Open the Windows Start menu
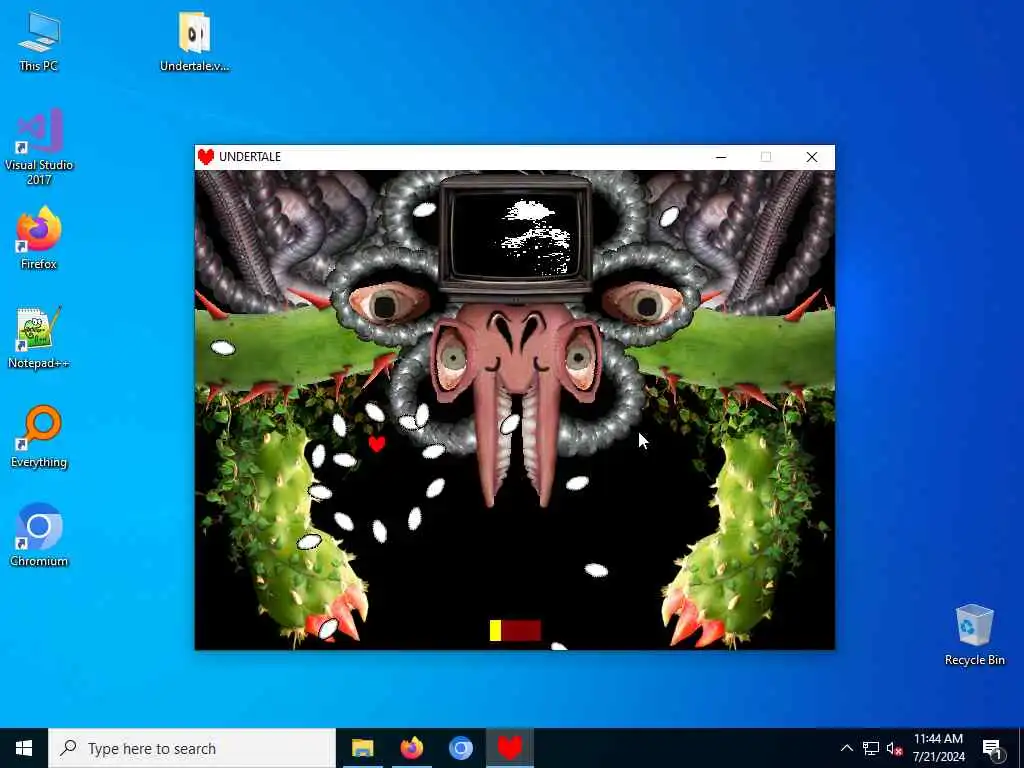Image resolution: width=1024 pixels, height=768 pixels. pos(24,748)
